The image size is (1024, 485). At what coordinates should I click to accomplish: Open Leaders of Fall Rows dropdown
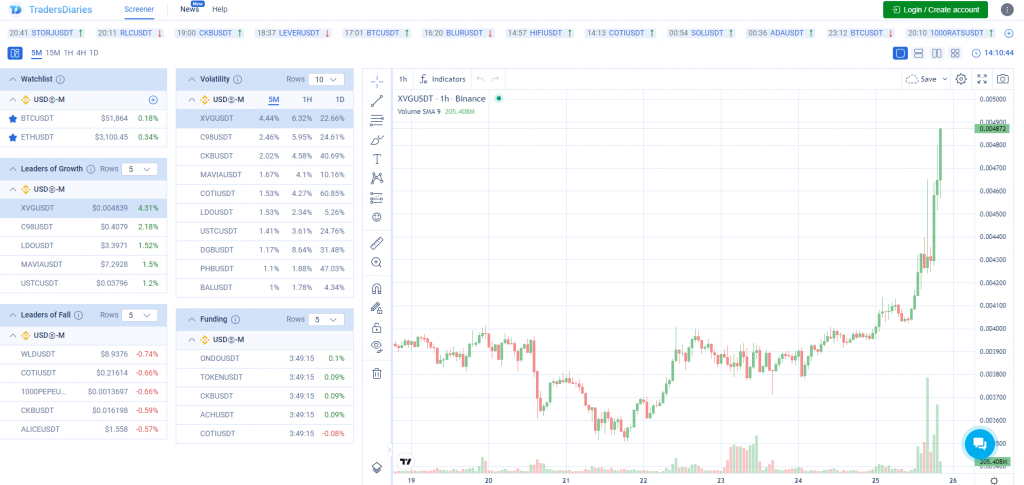(x=139, y=315)
